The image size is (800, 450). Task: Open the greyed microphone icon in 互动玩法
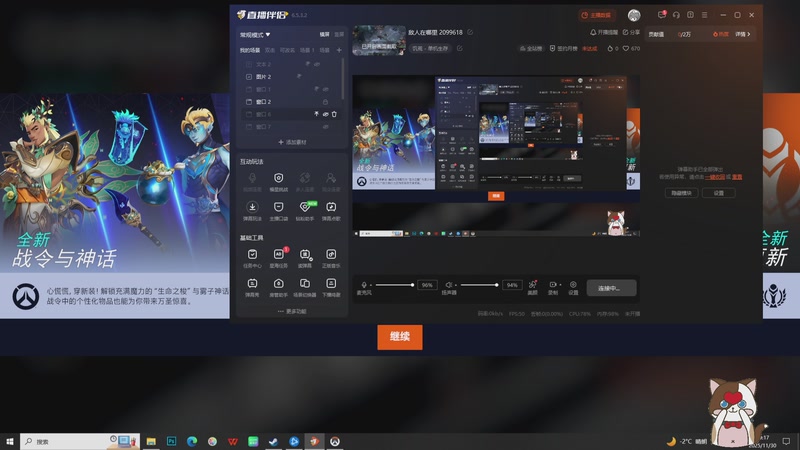(252, 178)
